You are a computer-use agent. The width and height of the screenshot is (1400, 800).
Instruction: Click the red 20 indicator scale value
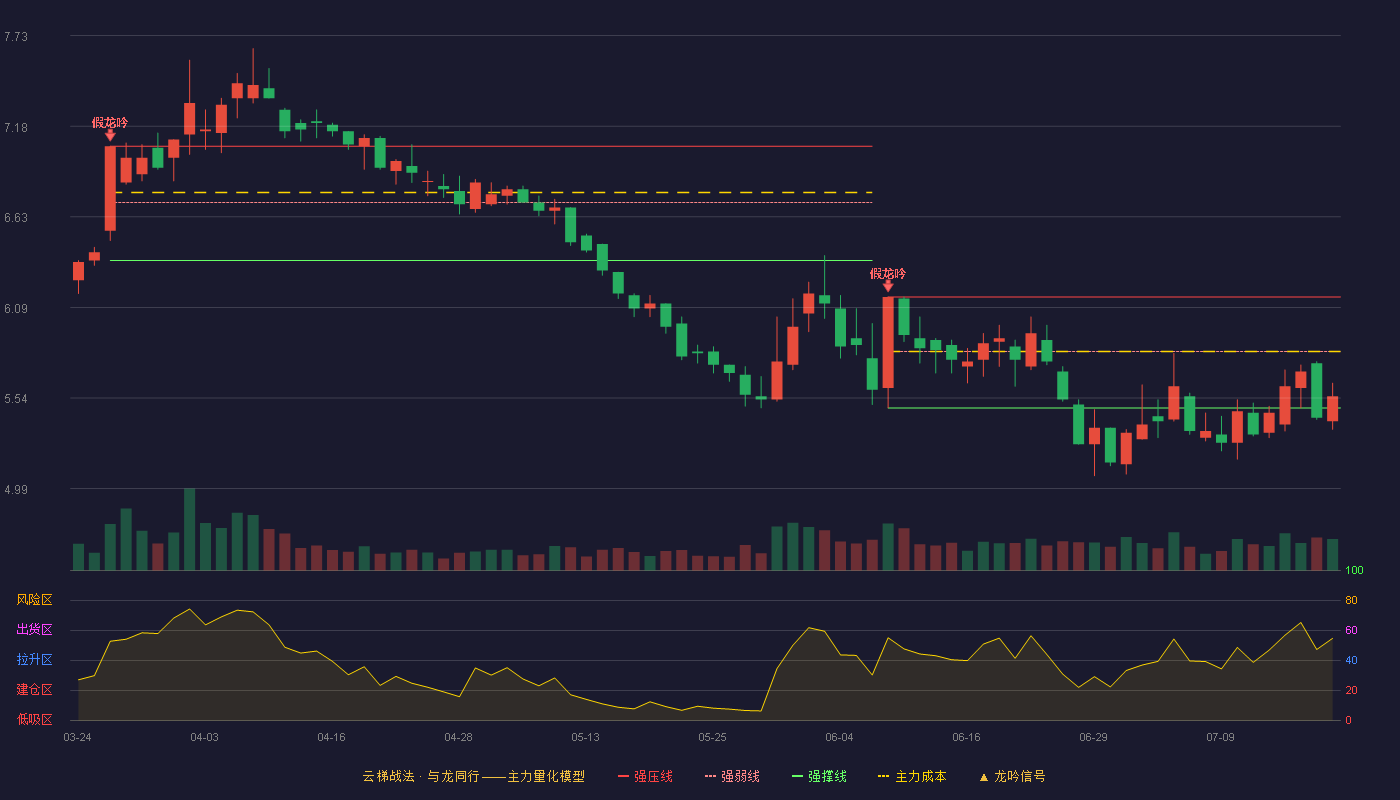click(x=1351, y=690)
